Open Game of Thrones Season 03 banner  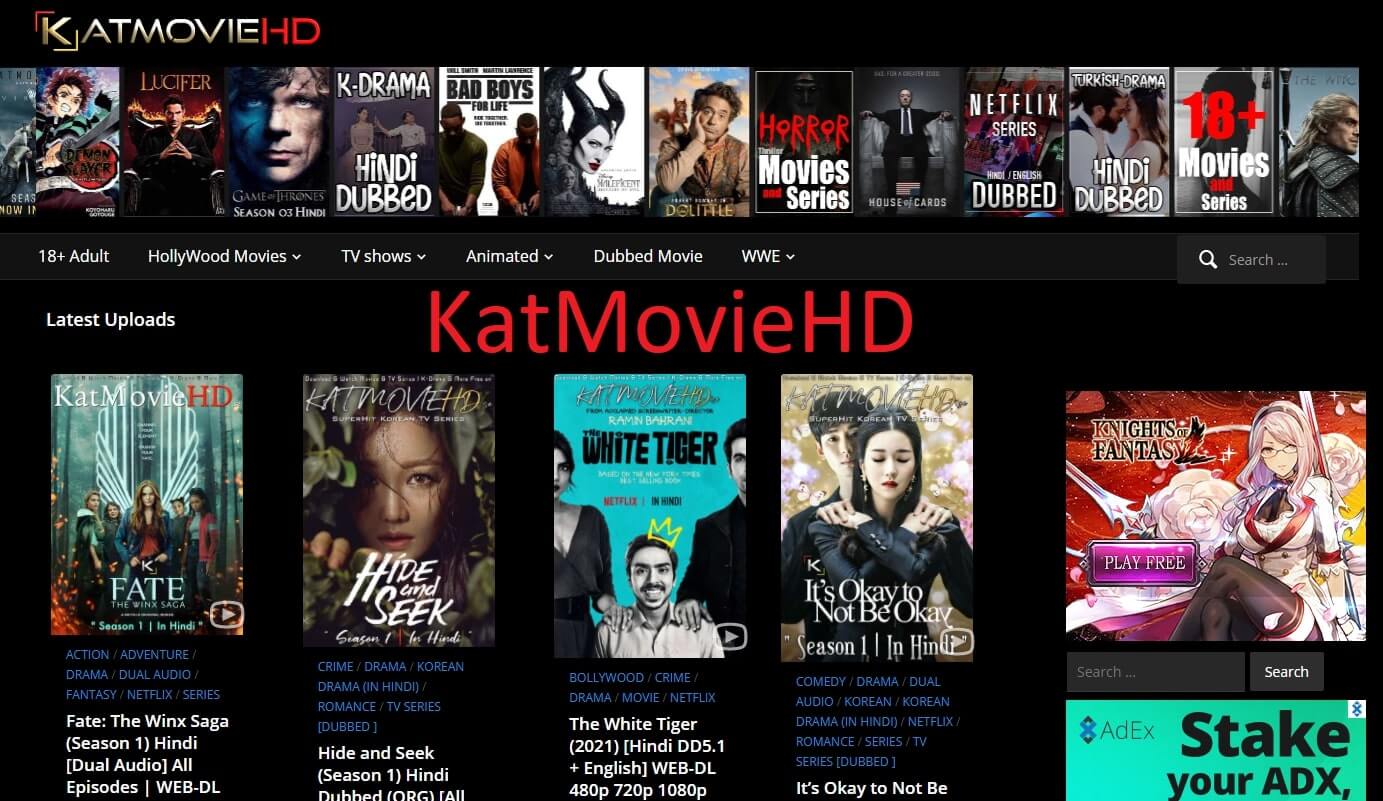(x=279, y=141)
